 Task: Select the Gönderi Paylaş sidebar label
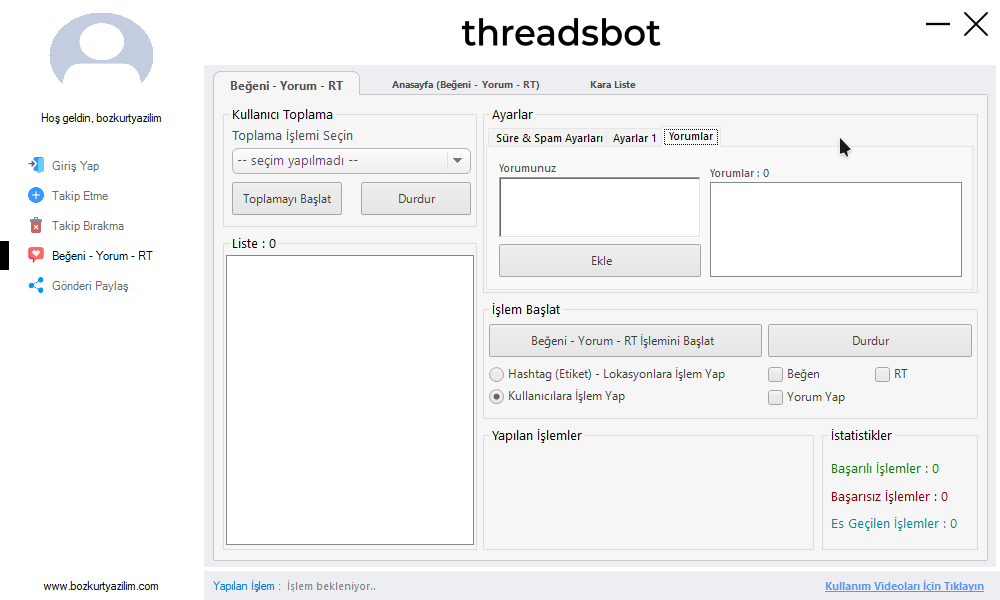click(x=90, y=286)
